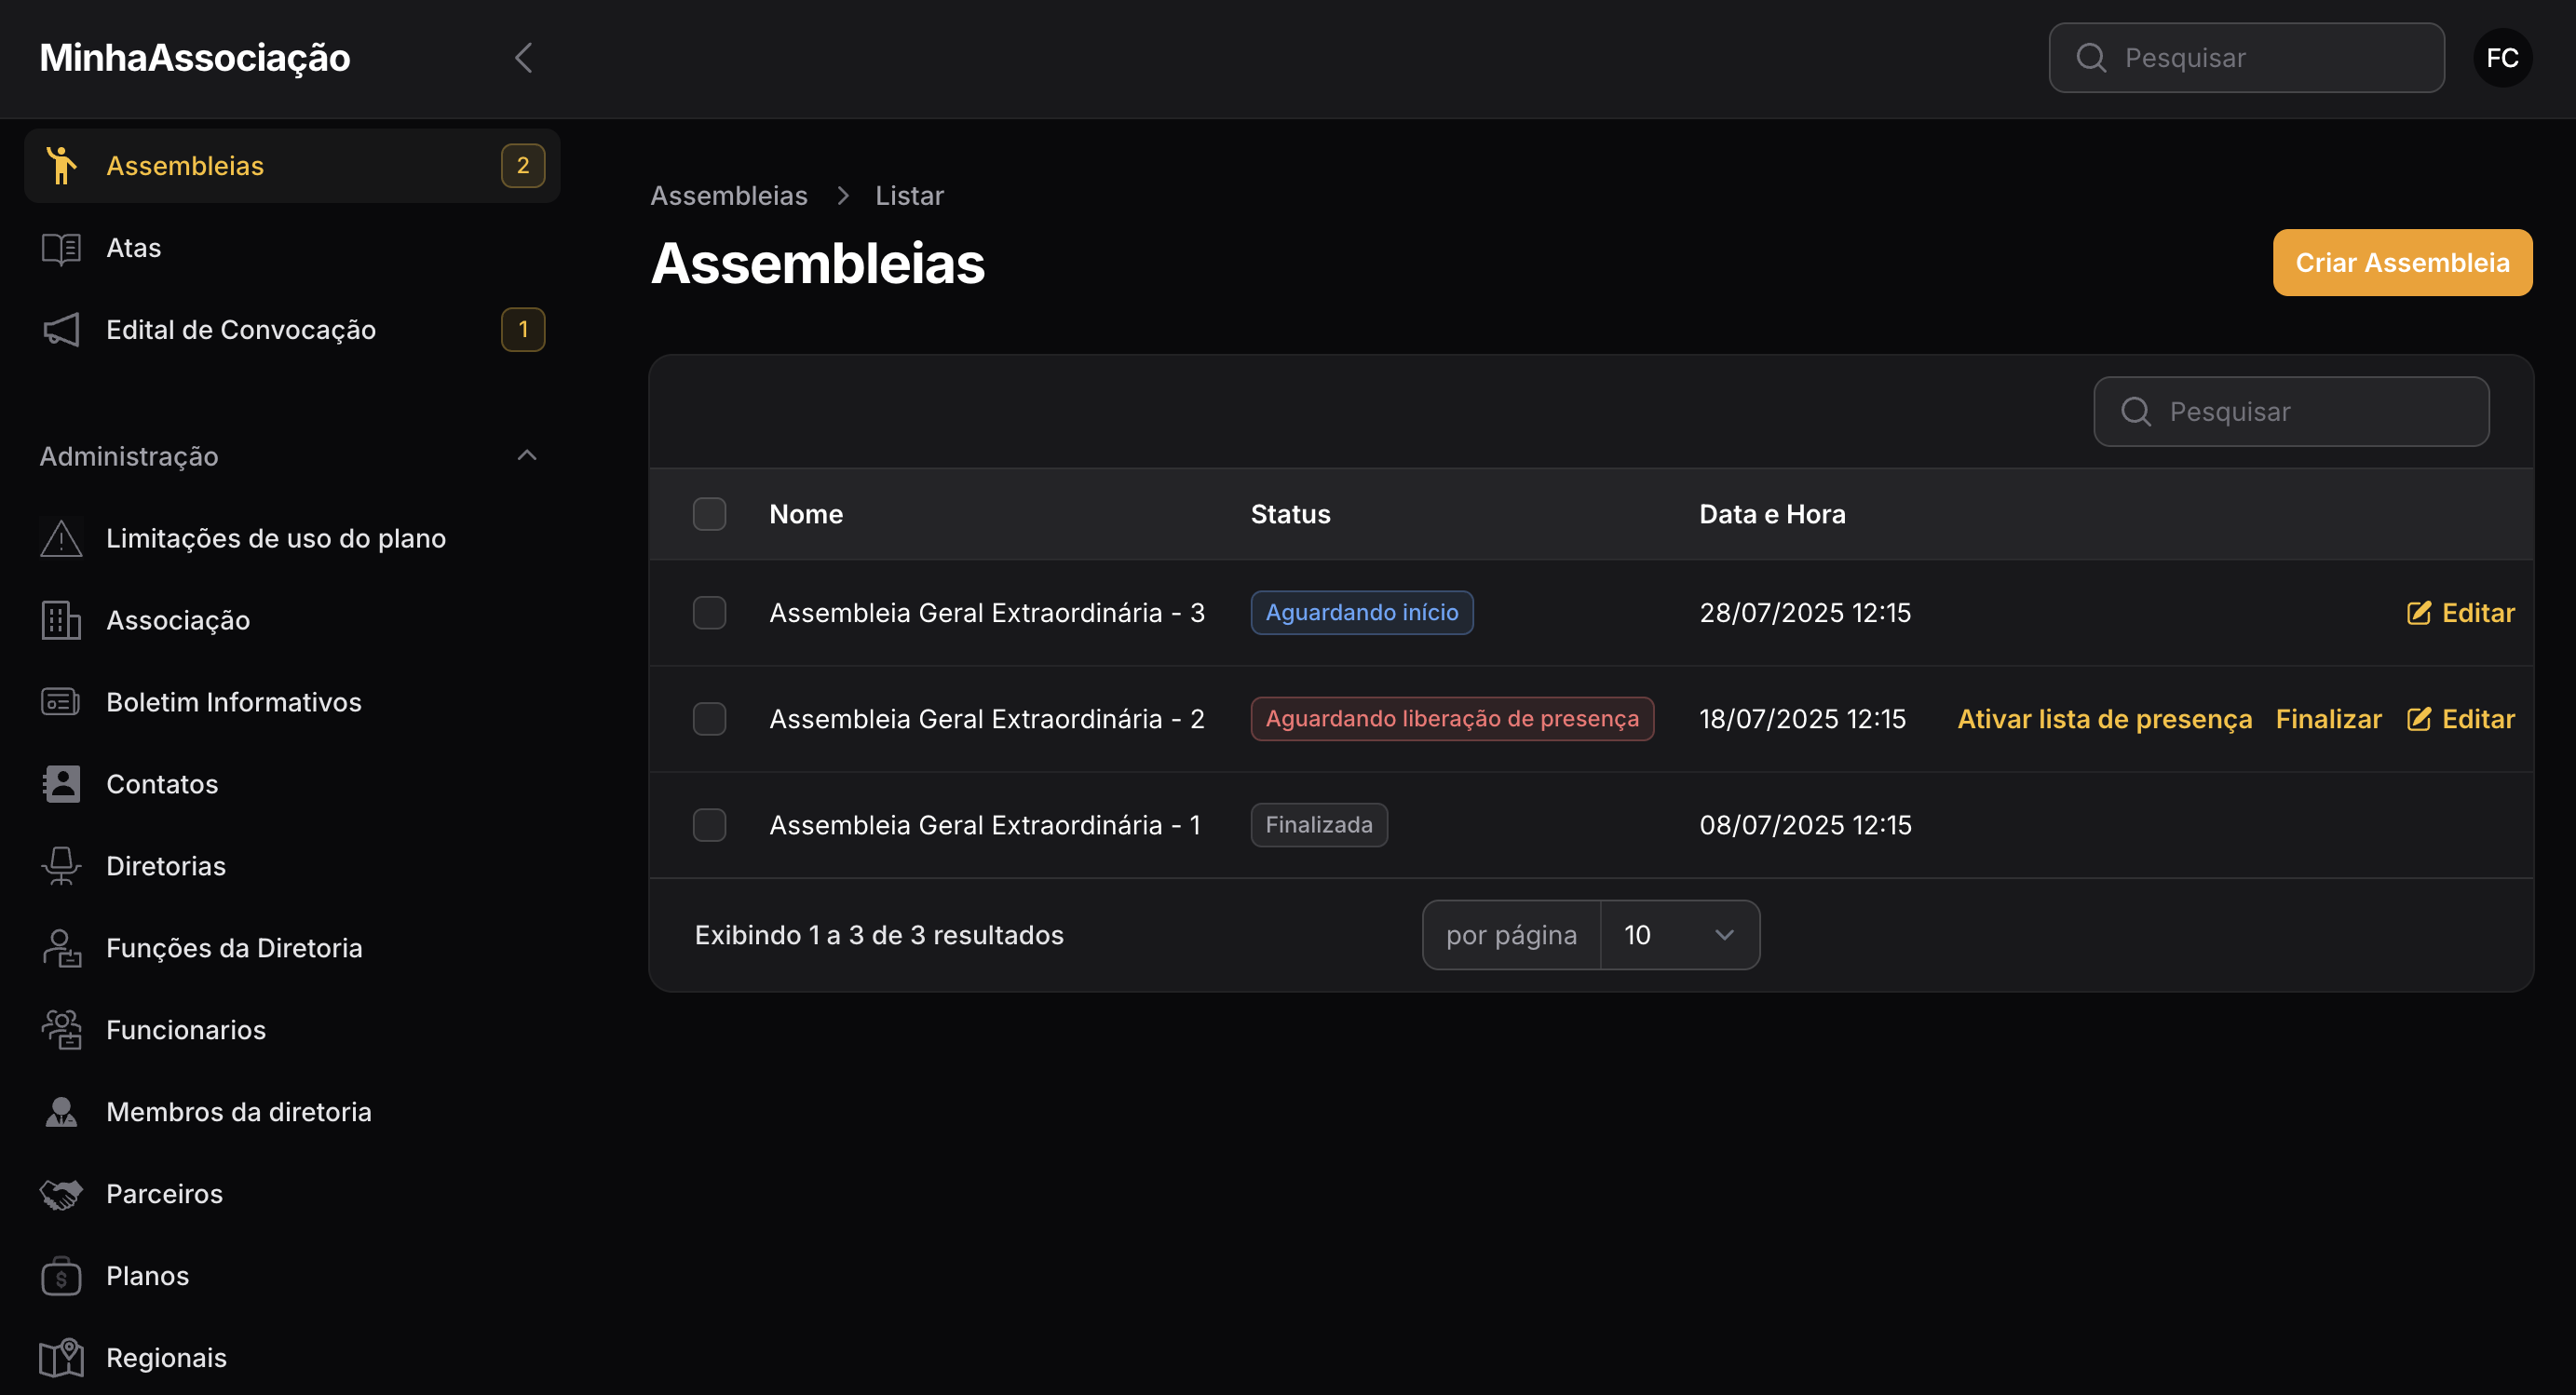Toggle the select-all checkbox in table header

click(x=709, y=514)
